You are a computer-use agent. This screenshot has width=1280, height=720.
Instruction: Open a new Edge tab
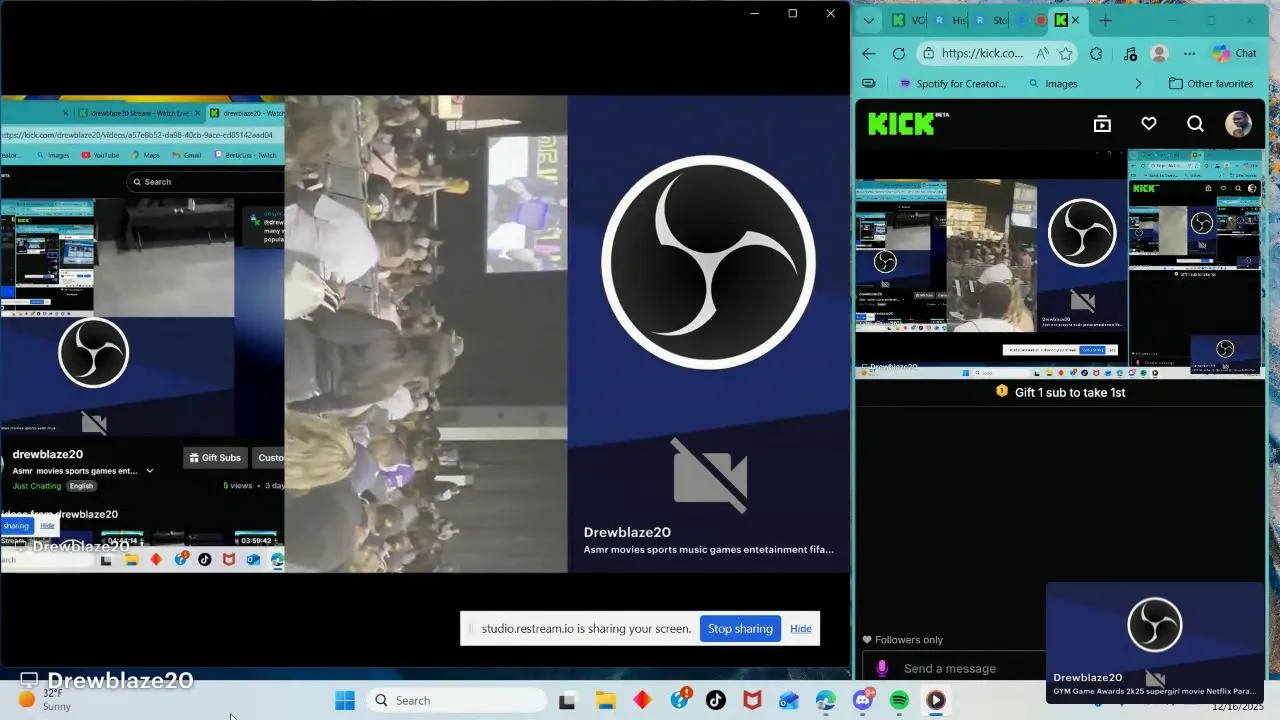(1105, 20)
